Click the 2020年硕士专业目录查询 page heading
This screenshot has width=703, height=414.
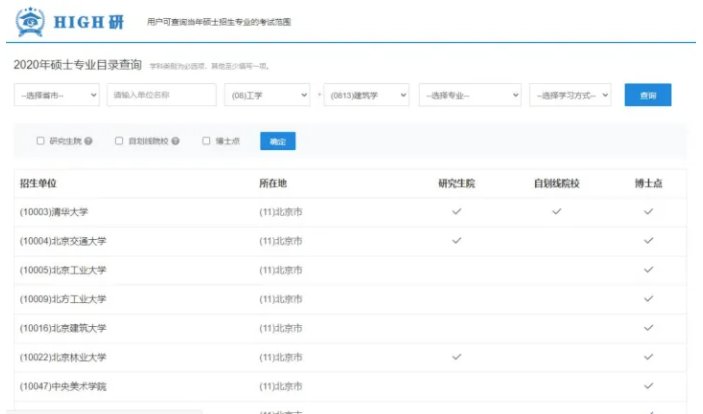pos(78,65)
